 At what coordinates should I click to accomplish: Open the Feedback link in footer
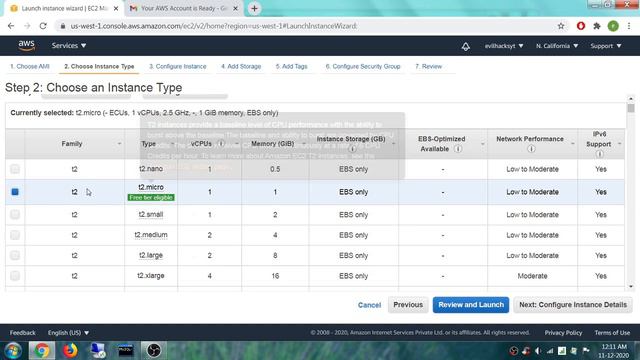pos(22,333)
